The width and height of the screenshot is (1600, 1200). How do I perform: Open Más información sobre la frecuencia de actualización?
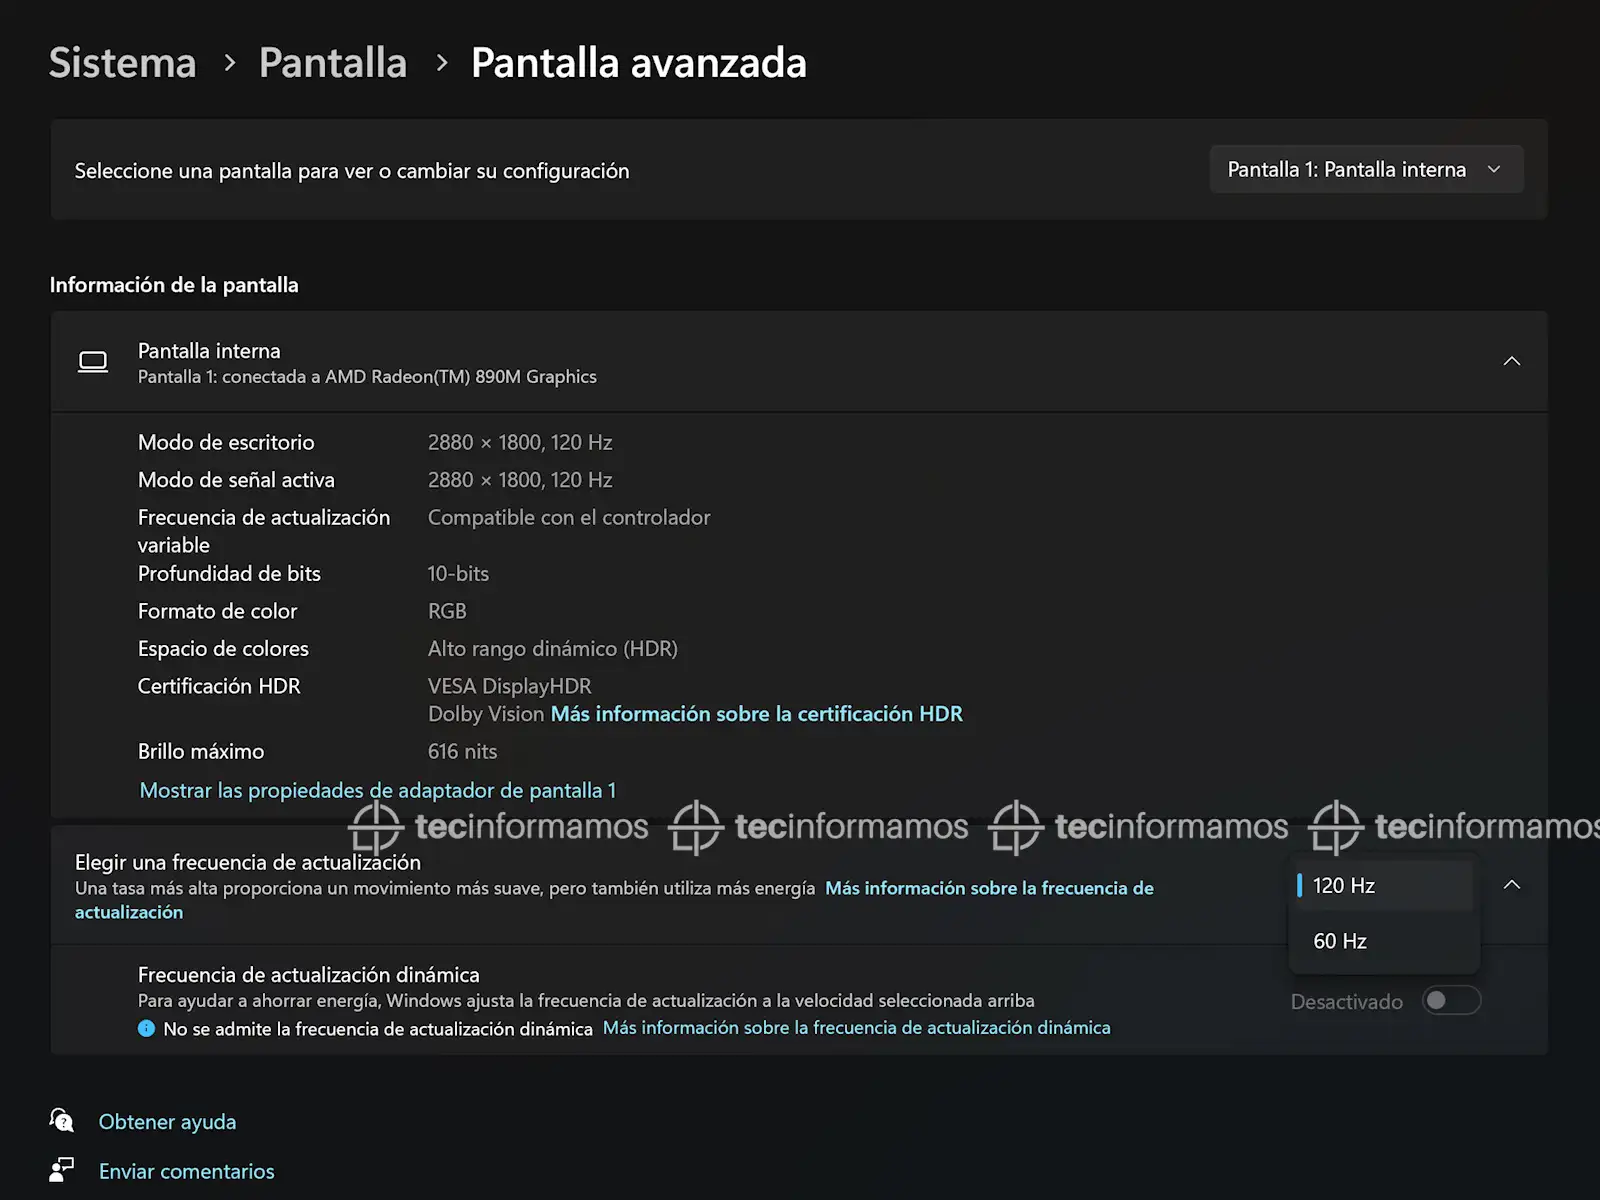click(x=988, y=888)
